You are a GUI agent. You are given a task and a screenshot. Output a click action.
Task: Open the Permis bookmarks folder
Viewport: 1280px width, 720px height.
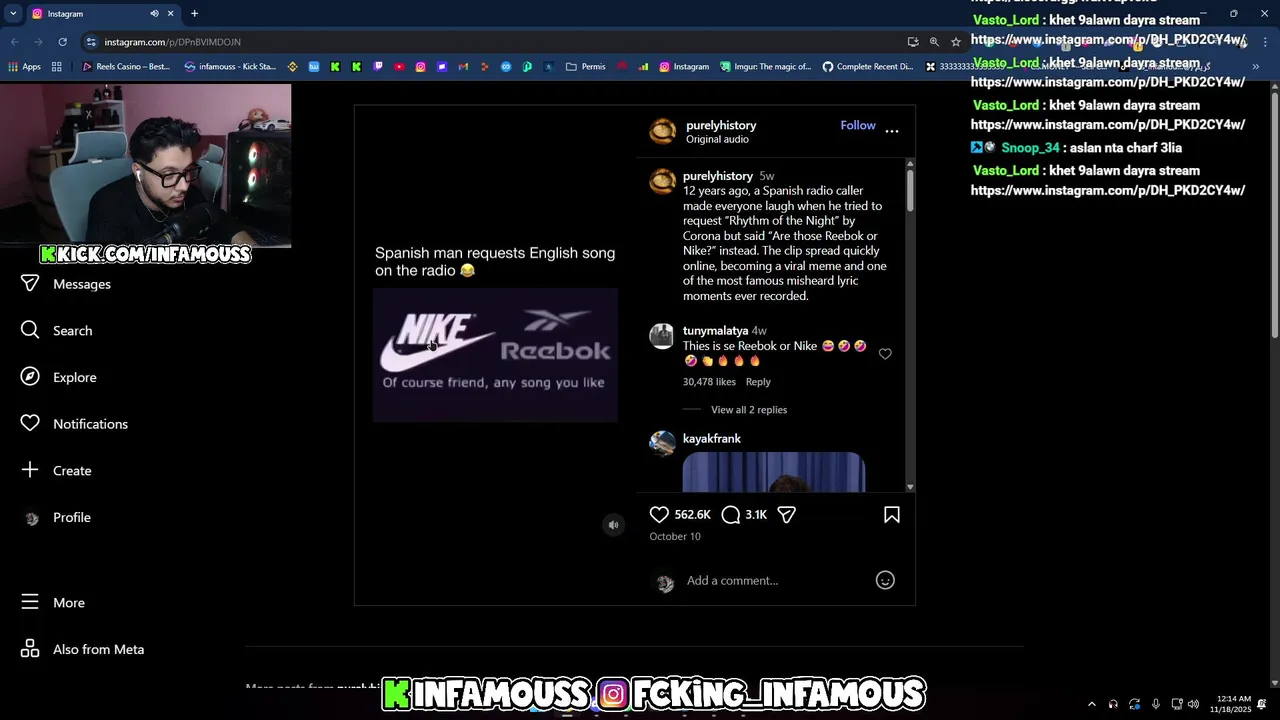tap(585, 67)
